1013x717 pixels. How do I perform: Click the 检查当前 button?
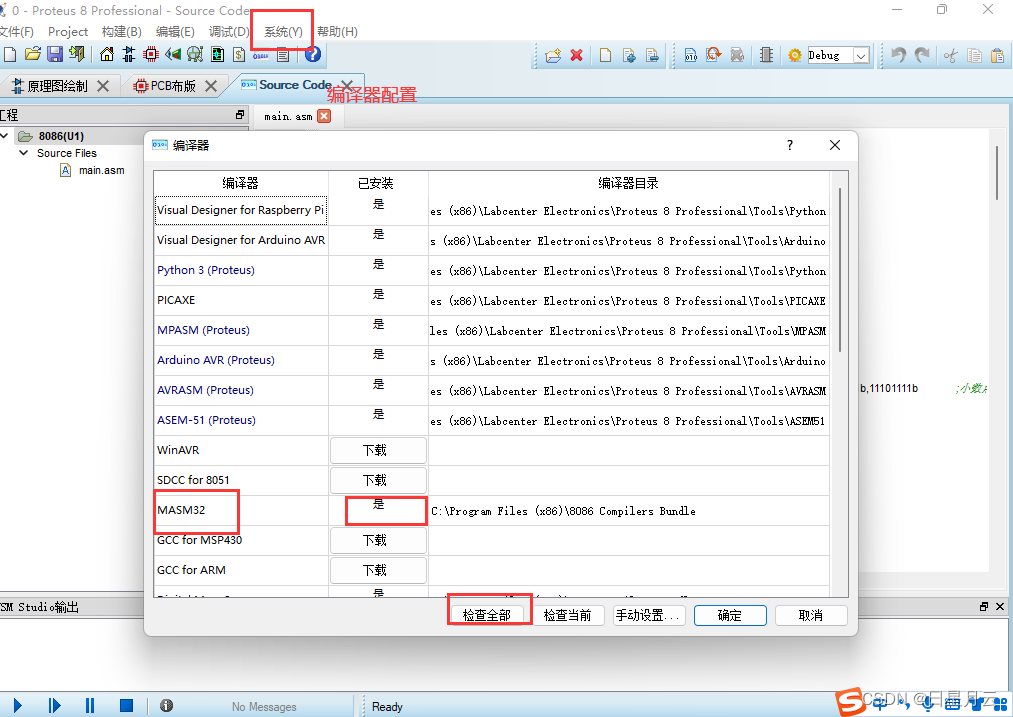567,616
